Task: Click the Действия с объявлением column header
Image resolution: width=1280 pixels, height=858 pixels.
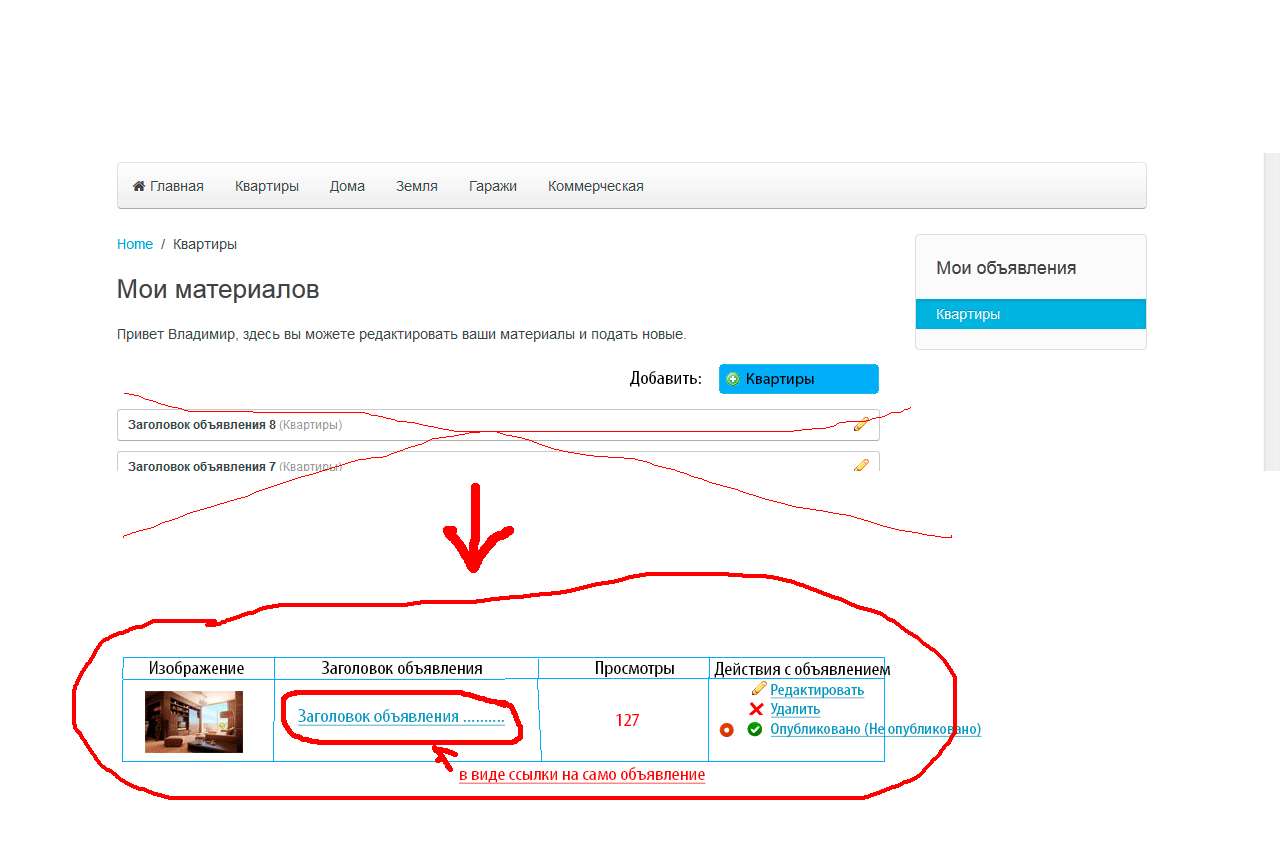Action: click(802, 669)
